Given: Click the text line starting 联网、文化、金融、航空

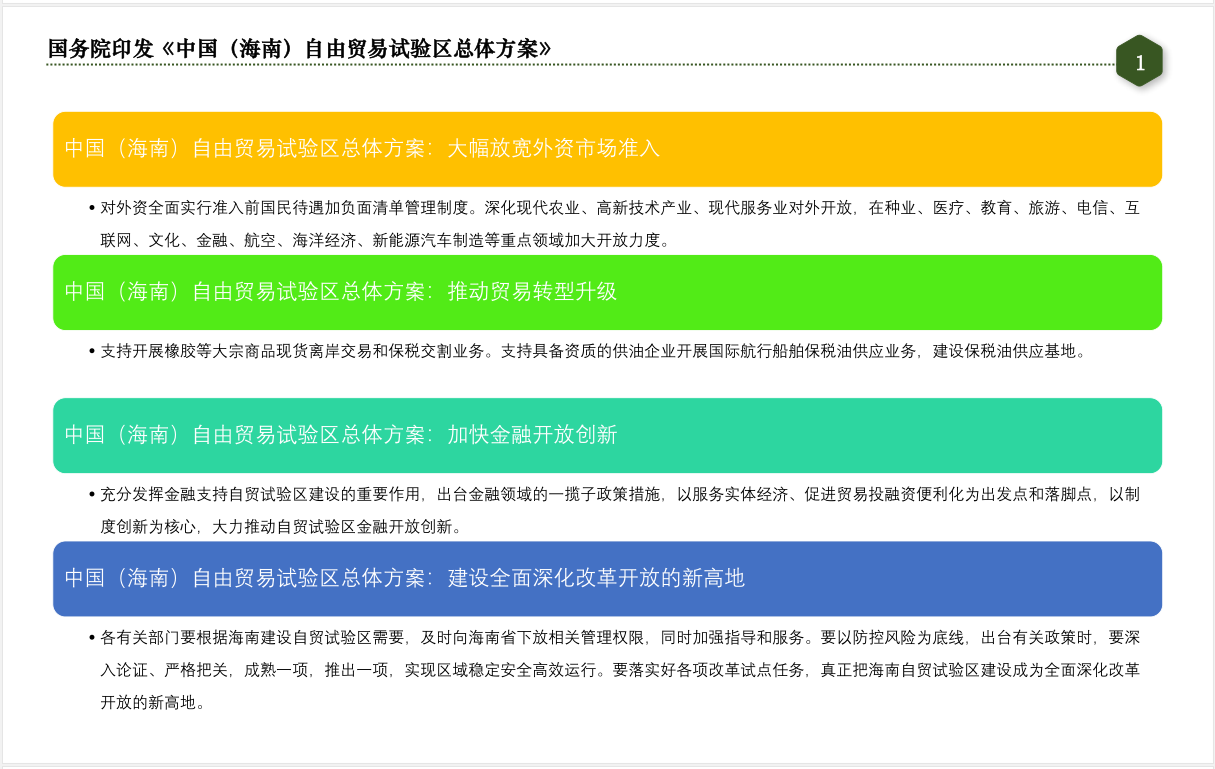Looking at the screenshot, I should coord(385,240).
